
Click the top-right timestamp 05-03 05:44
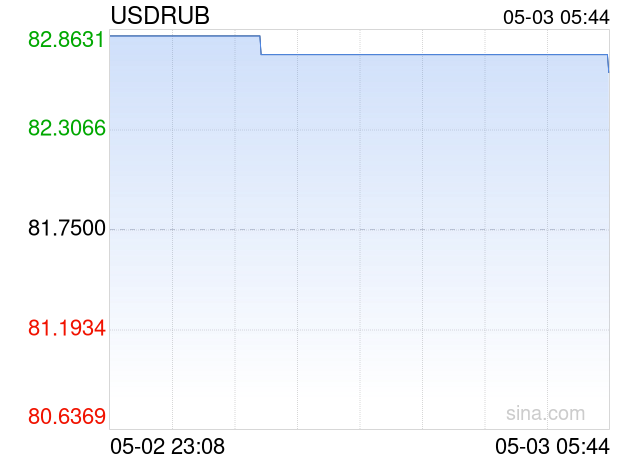[556, 17]
